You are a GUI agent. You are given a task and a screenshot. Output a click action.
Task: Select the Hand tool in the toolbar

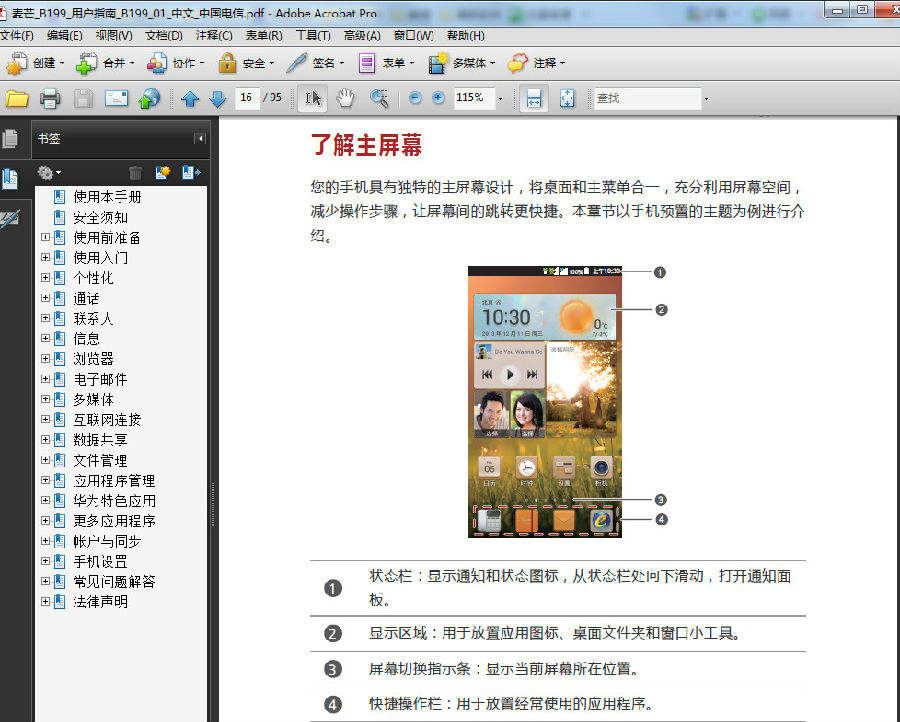click(x=344, y=98)
